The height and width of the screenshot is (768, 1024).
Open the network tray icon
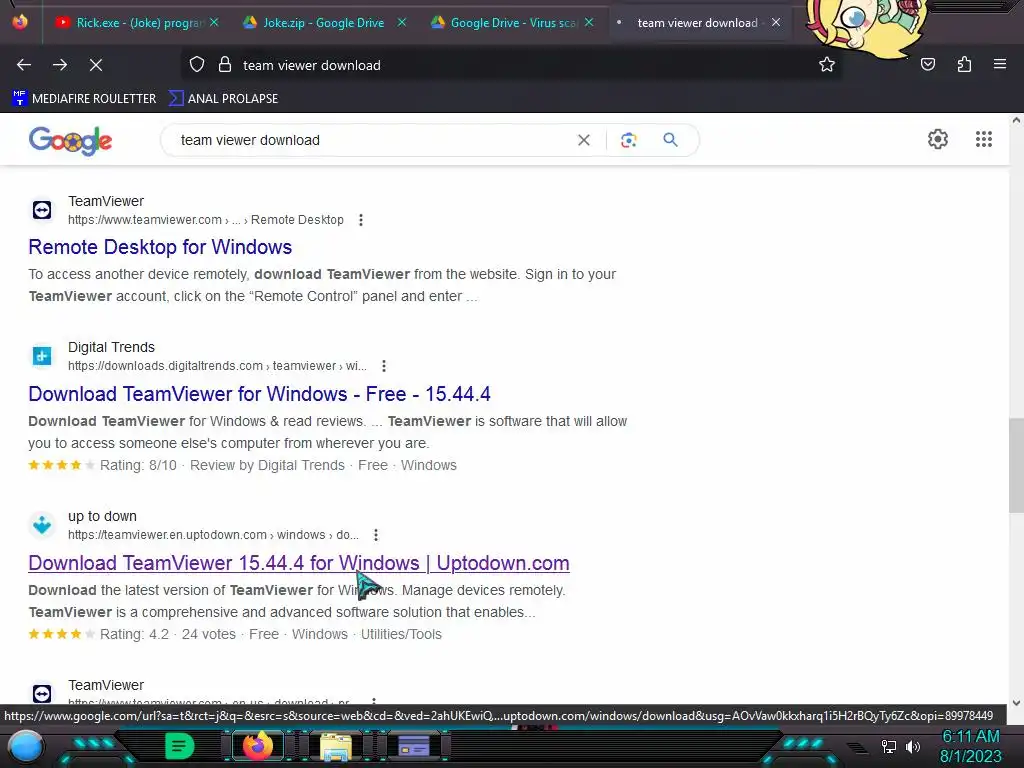point(888,746)
